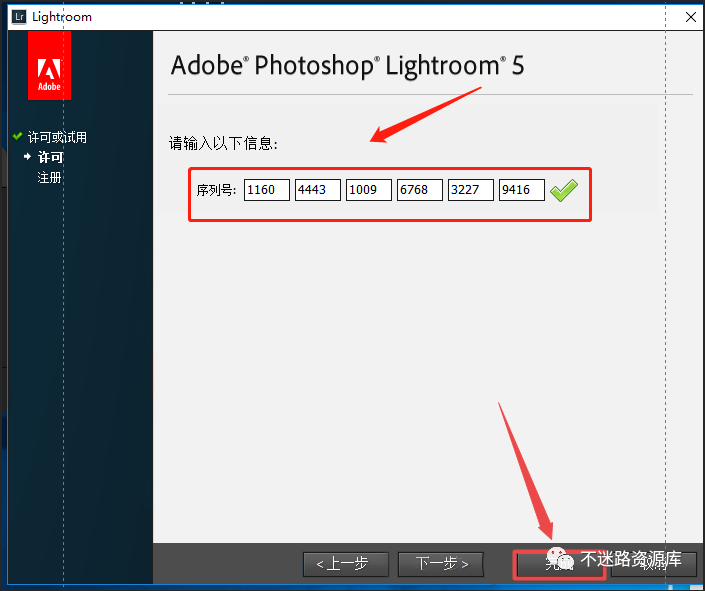Click serial number field containing 1009
This screenshot has height=591, width=705.
tap(369, 190)
